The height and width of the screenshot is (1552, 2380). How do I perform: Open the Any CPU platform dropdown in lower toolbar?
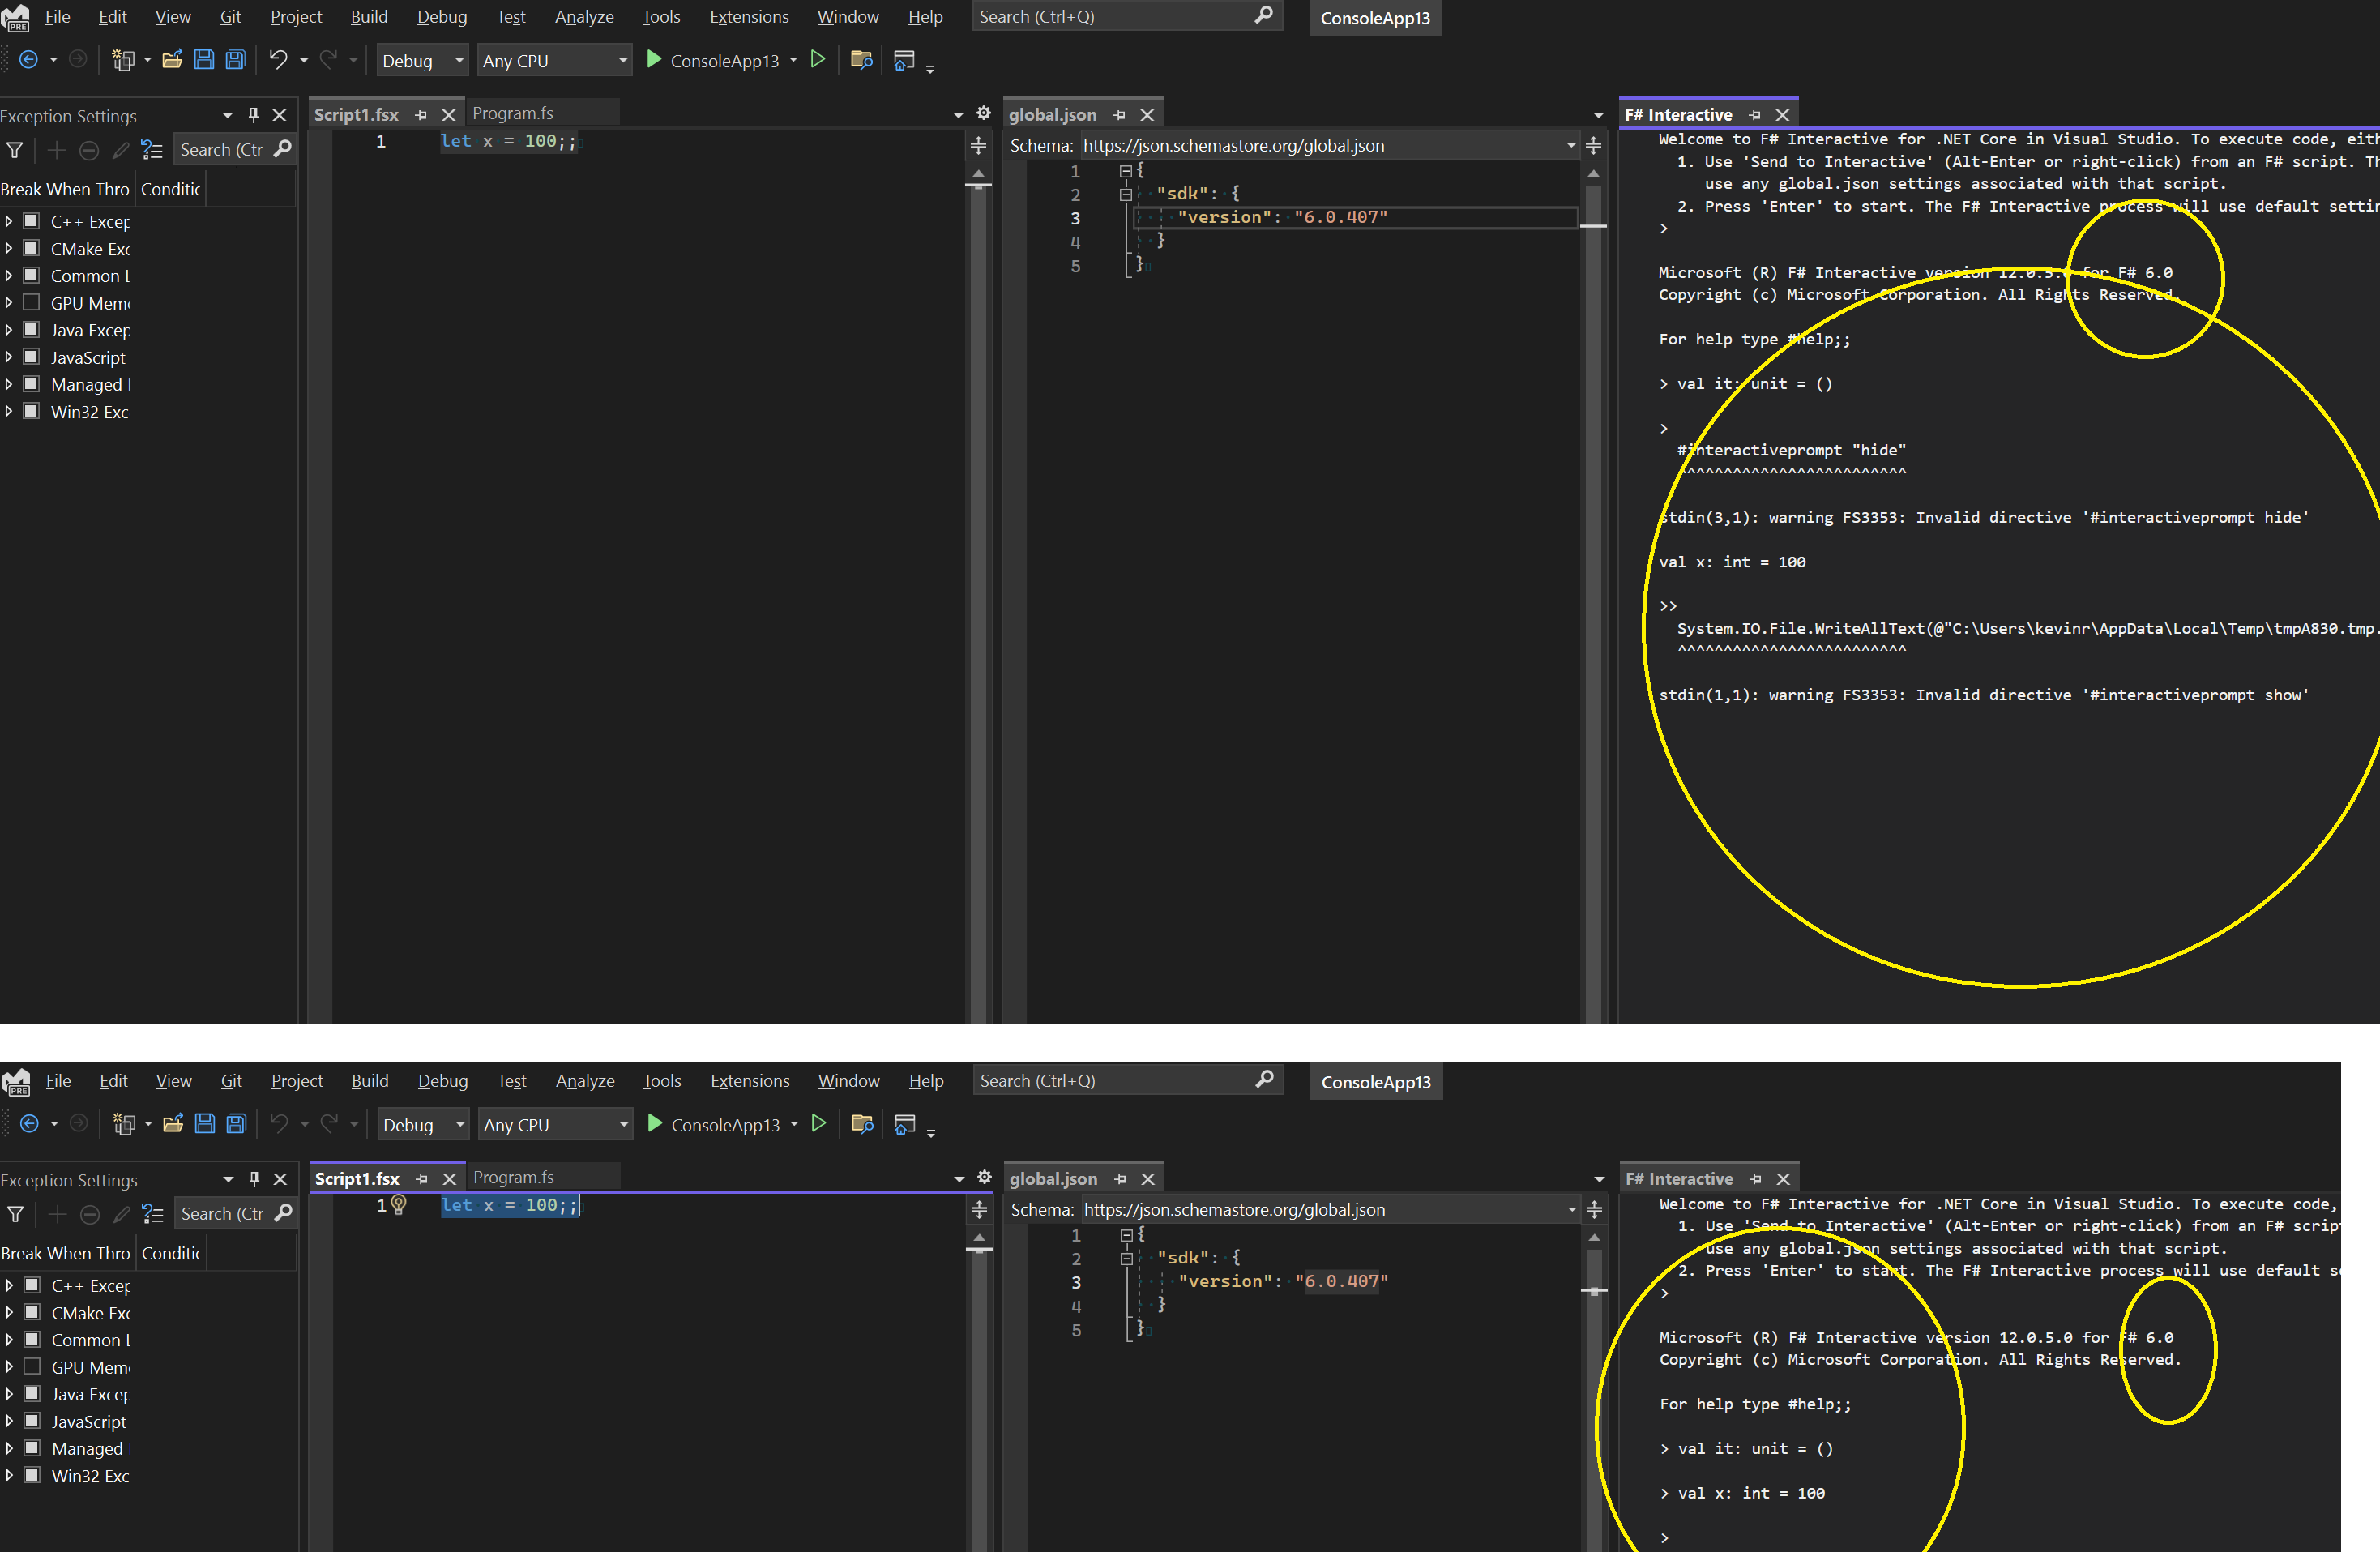(555, 1125)
